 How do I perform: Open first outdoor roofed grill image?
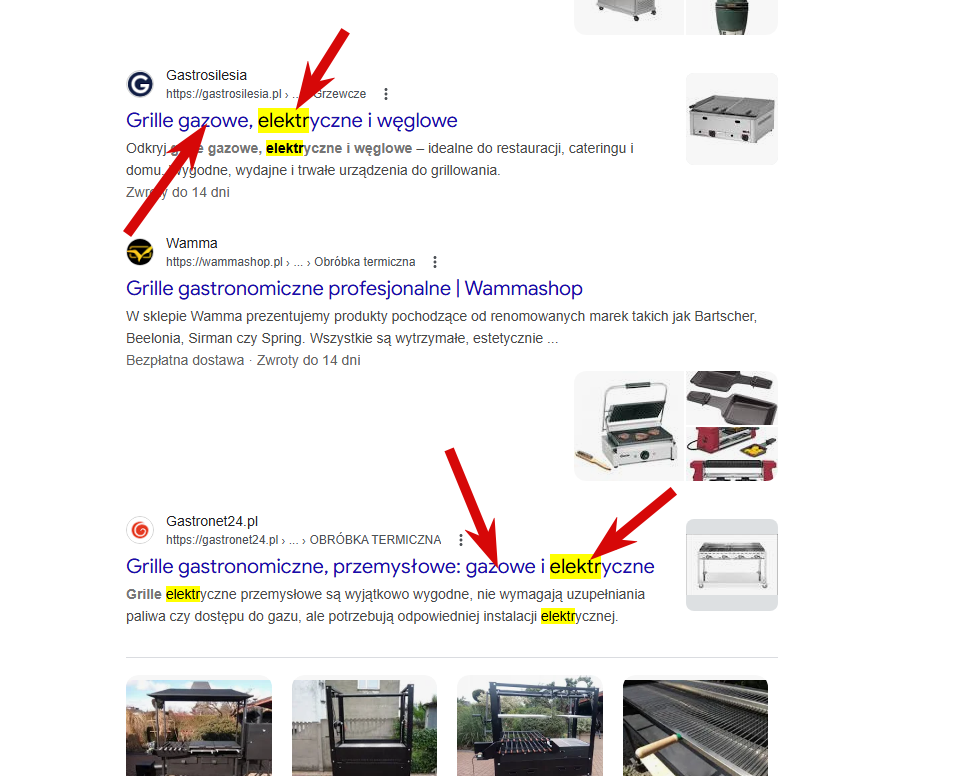(x=199, y=726)
